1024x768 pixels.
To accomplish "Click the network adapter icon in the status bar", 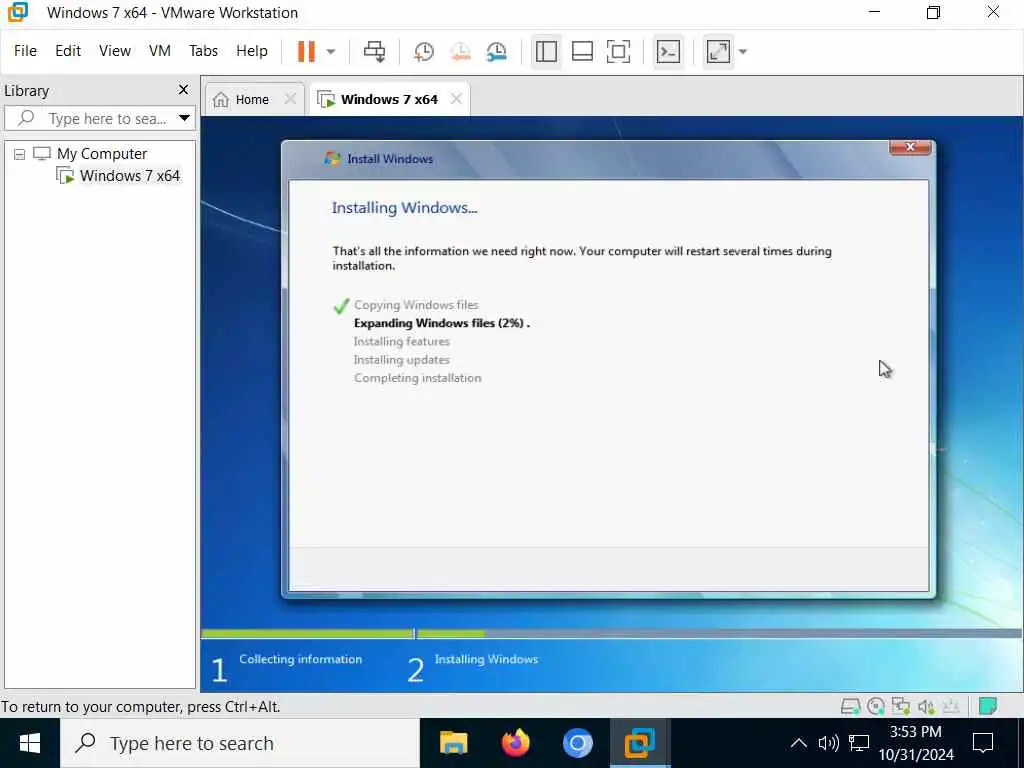I will 901,706.
